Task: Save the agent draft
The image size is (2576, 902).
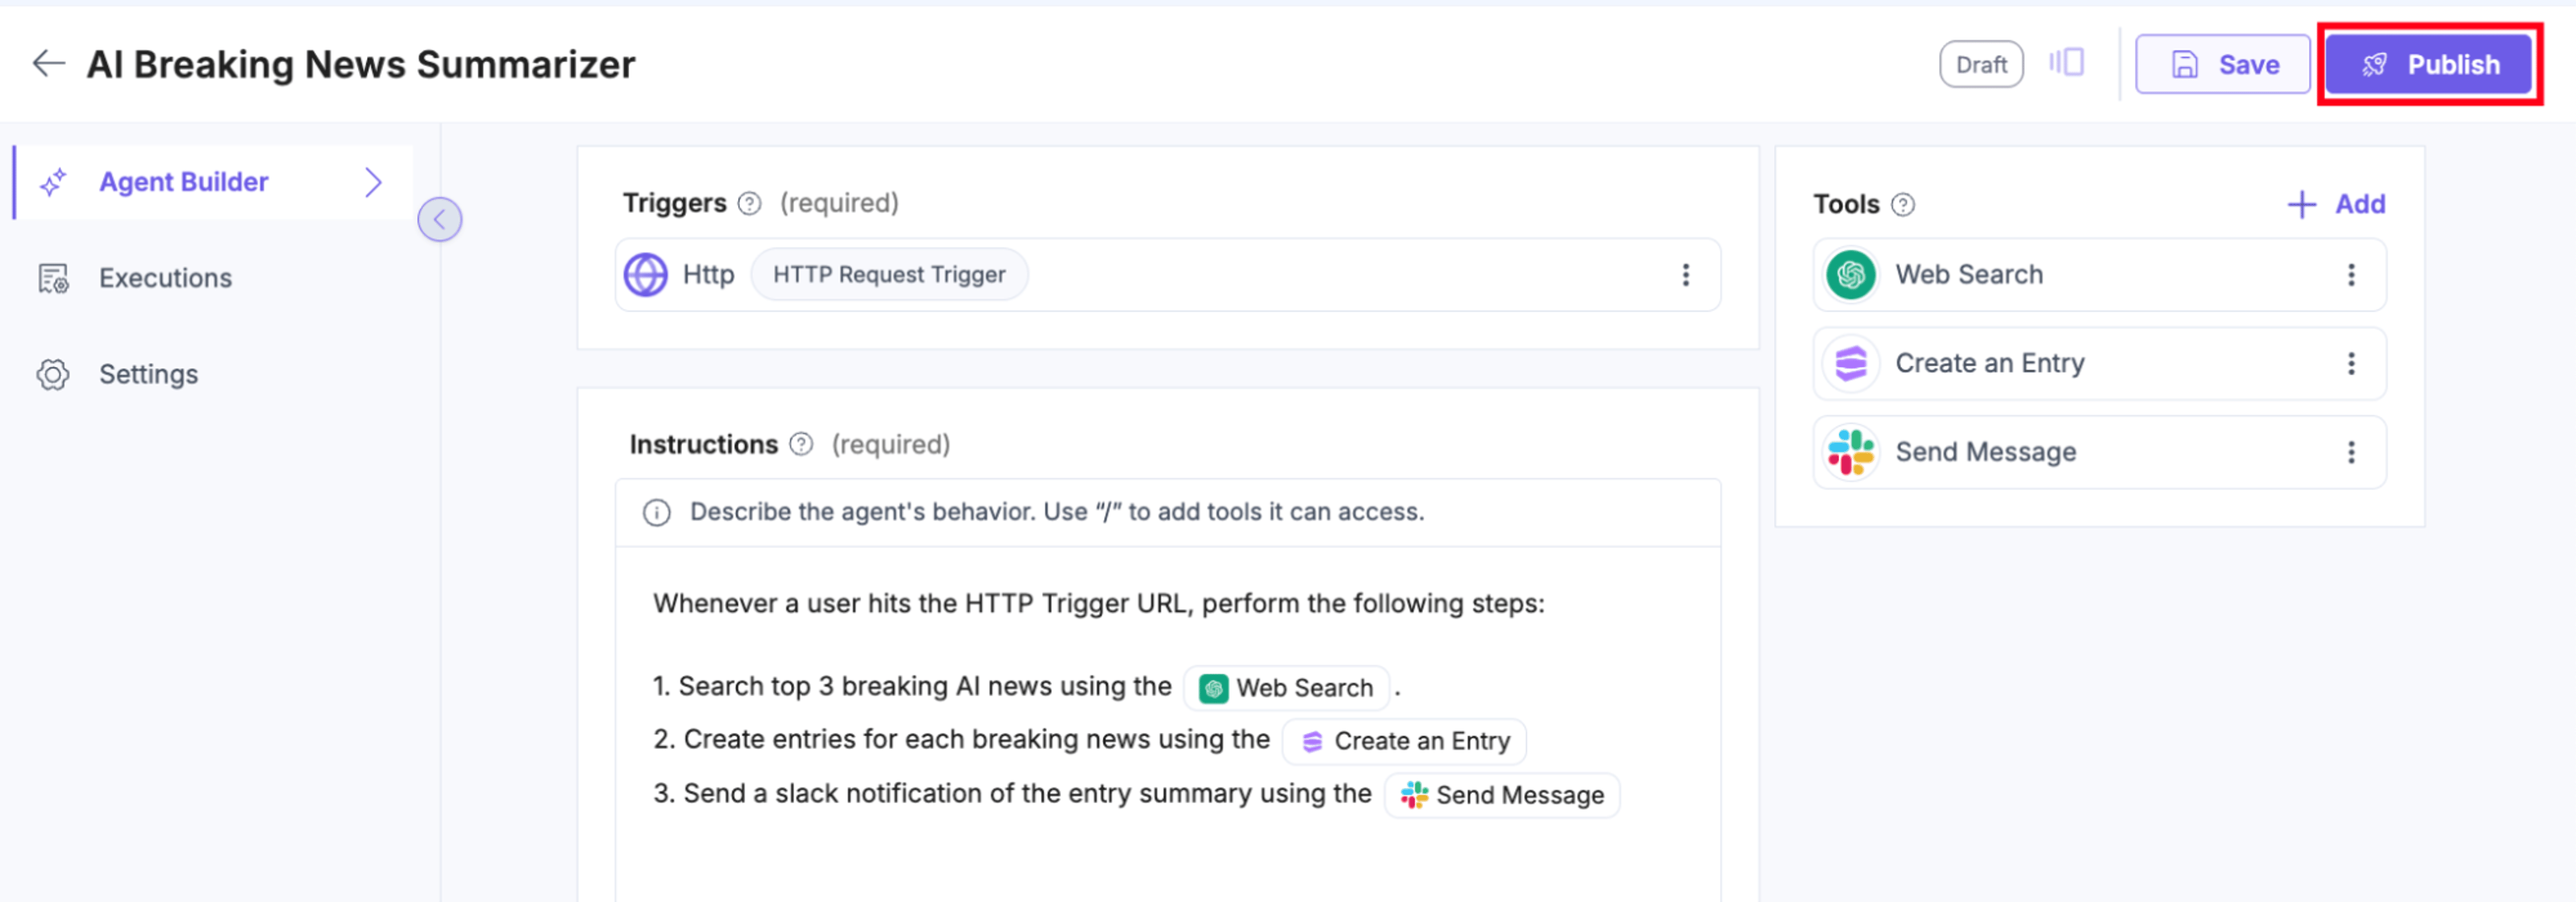Action: [x=2222, y=64]
